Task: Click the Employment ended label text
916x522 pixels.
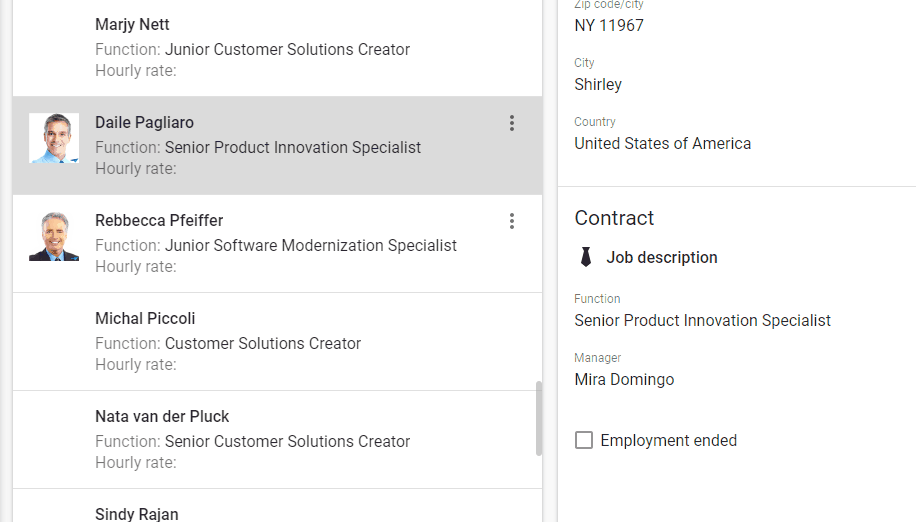Action: click(668, 440)
